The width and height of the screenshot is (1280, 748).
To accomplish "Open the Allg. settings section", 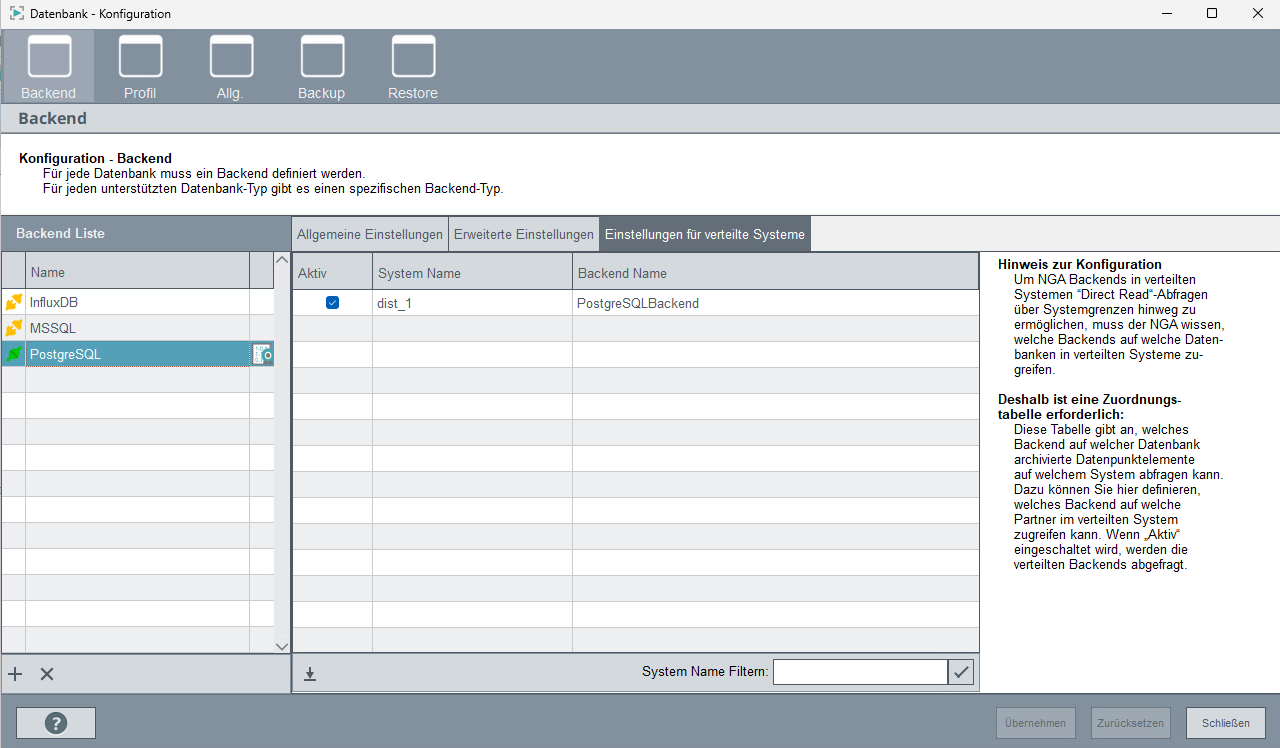I will pos(231,67).
